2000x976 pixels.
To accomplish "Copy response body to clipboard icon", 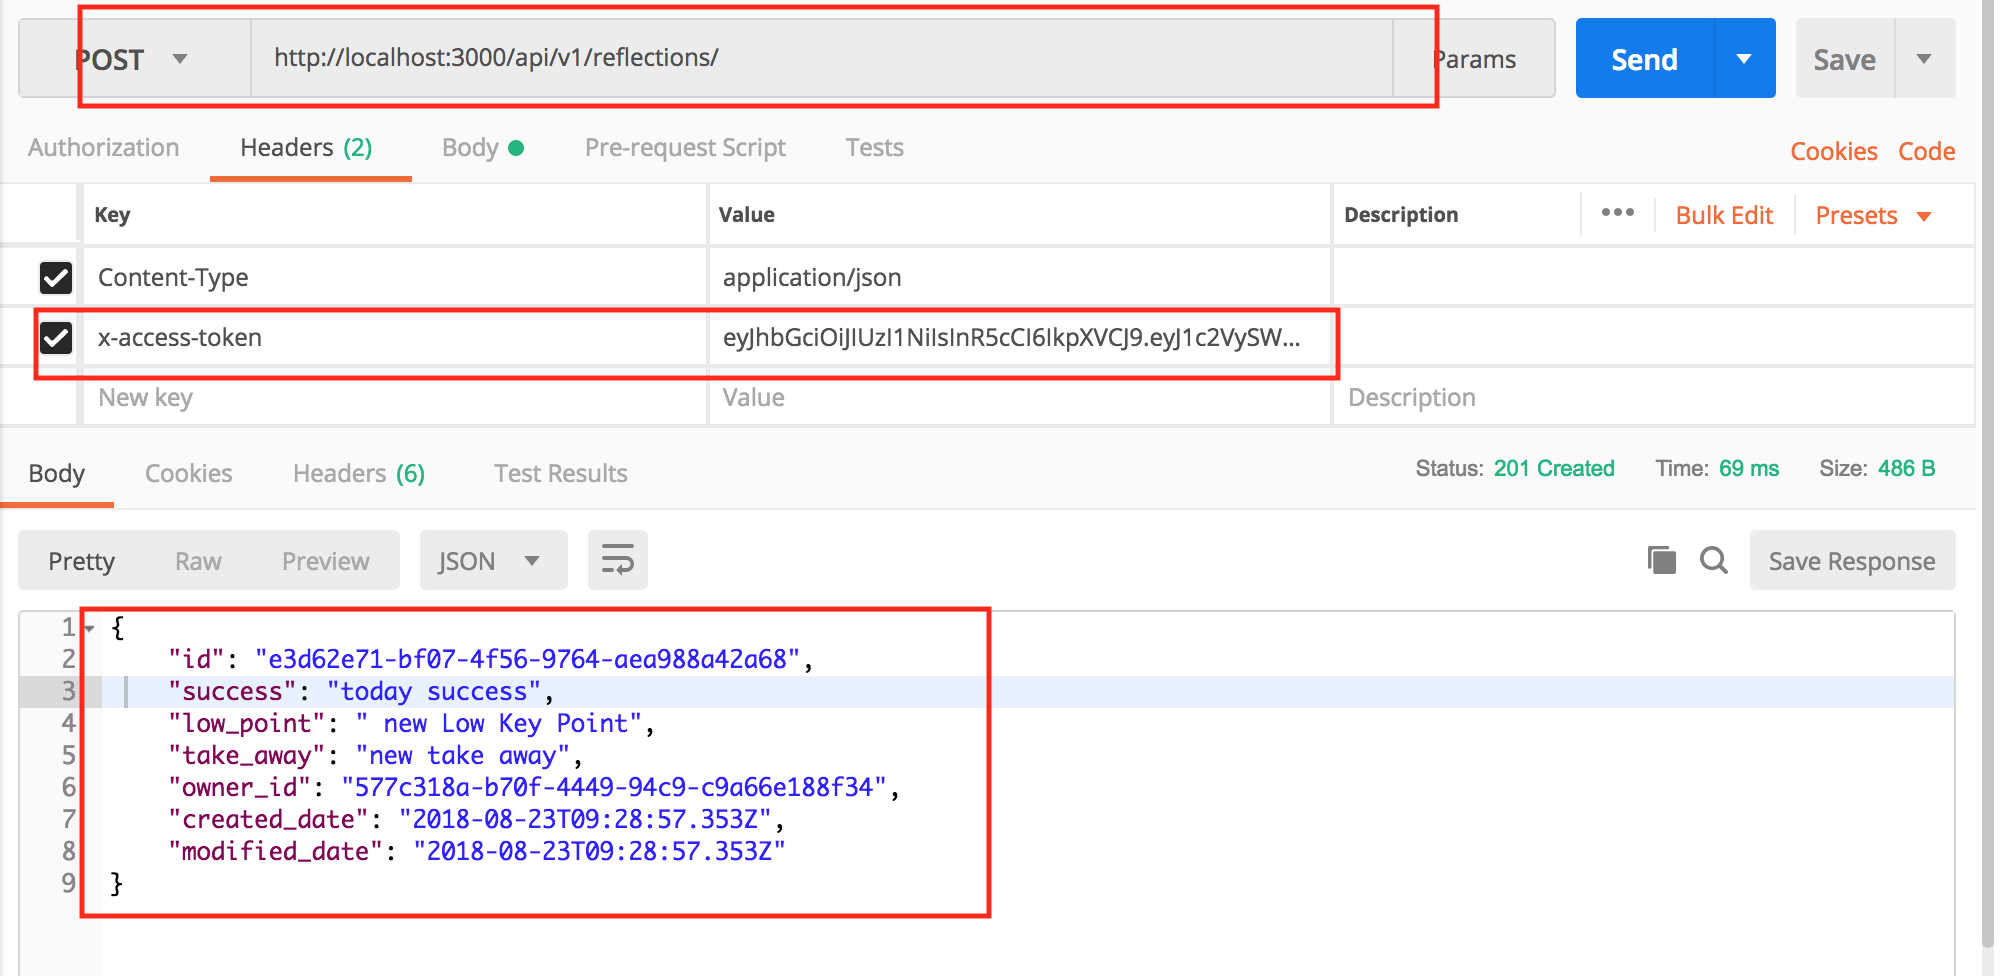I will click(x=1661, y=560).
